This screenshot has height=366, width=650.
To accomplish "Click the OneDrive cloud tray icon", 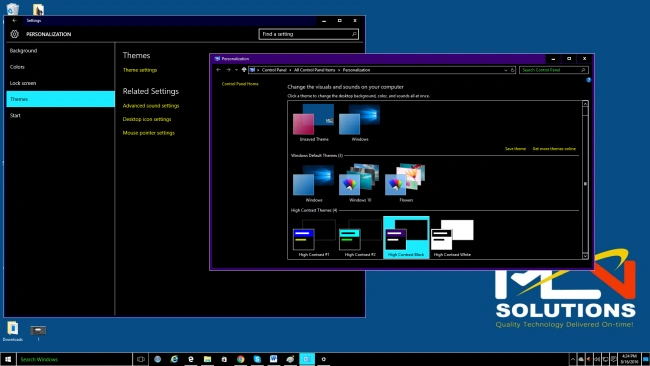I will click(x=581, y=359).
